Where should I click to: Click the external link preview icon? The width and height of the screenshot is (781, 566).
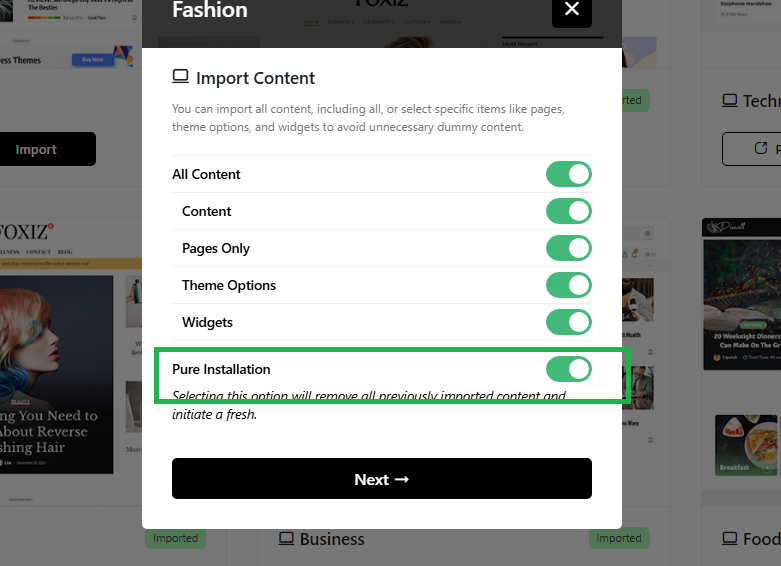point(761,148)
